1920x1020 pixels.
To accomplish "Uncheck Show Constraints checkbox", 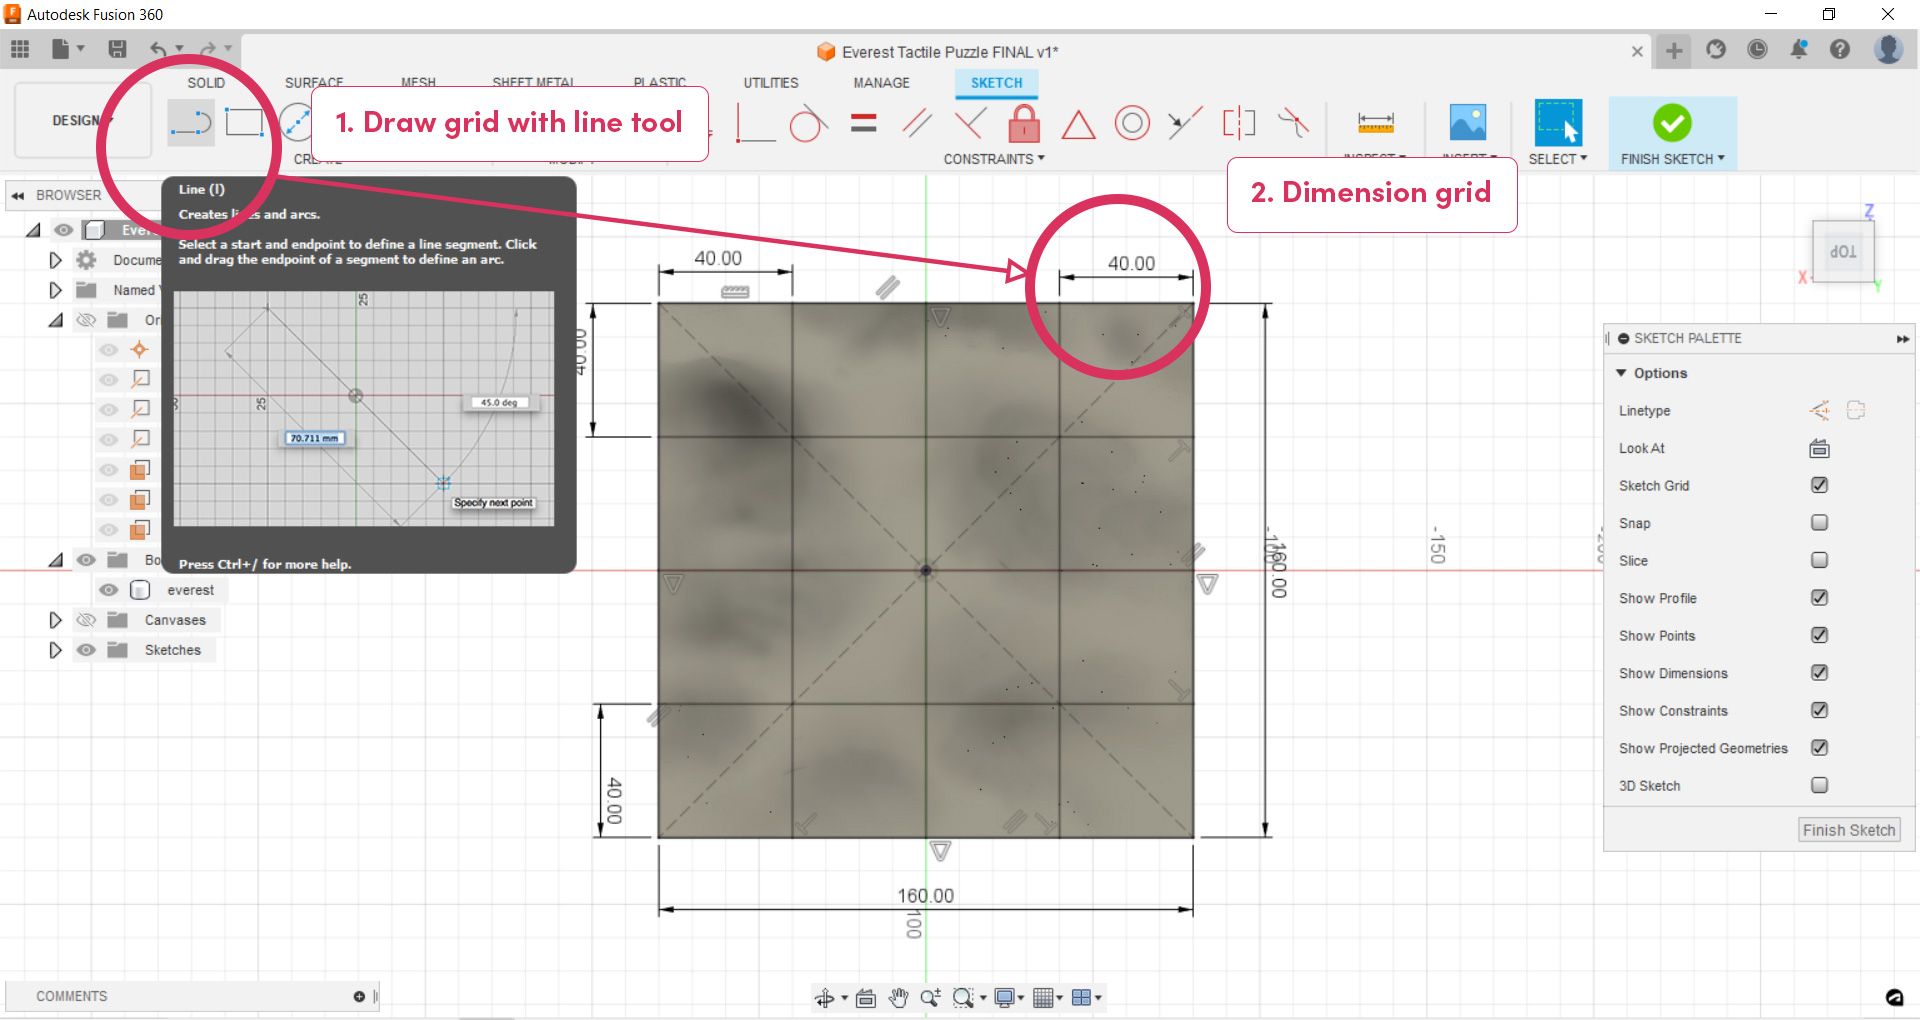I will pyautogui.click(x=1819, y=710).
